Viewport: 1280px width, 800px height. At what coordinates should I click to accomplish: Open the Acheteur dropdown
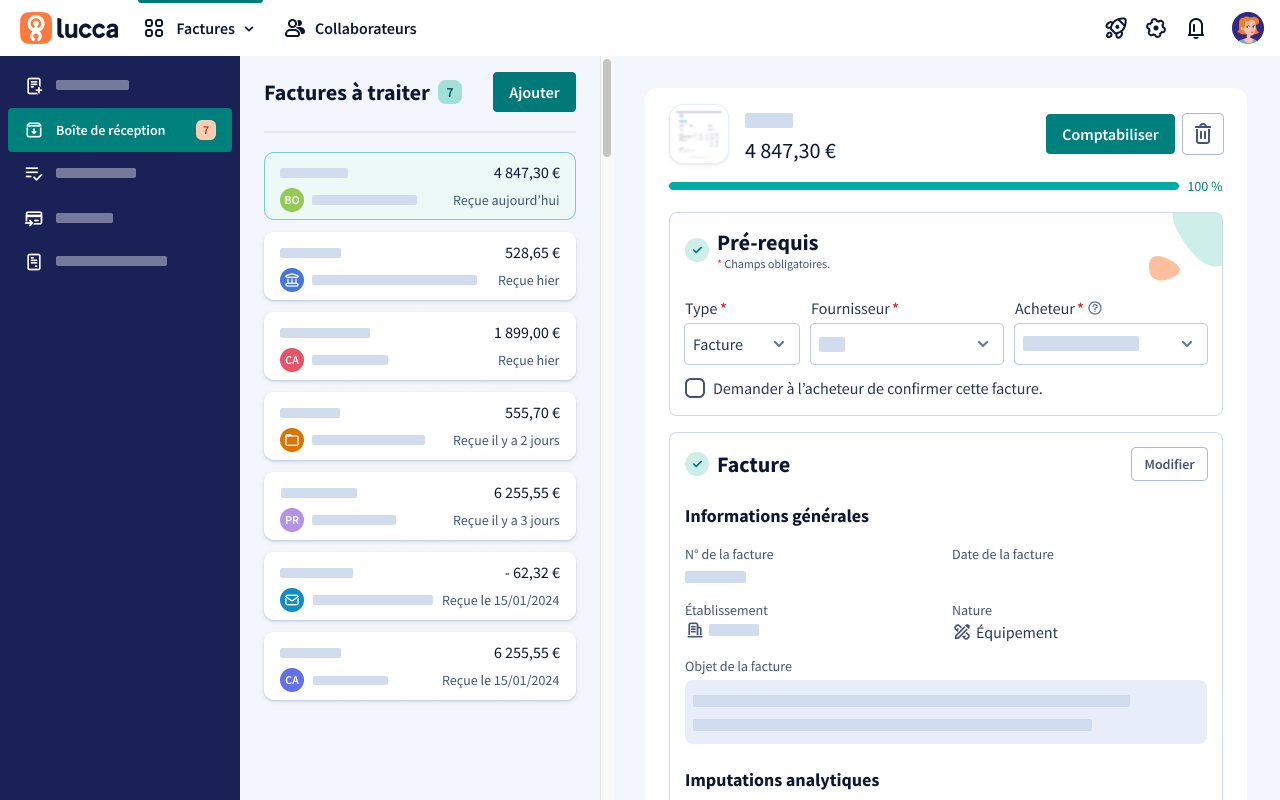pyautogui.click(x=1110, y=344)
